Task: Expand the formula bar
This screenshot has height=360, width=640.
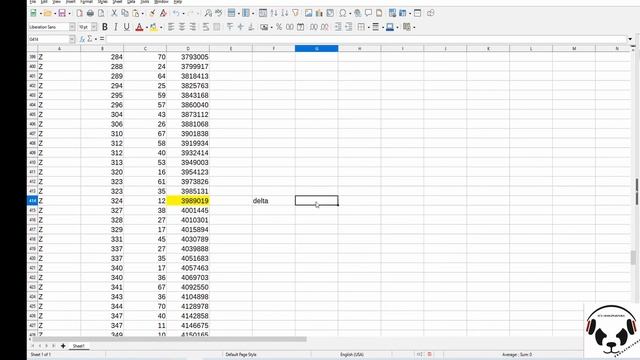Action: pyautogui.click(x=631, y=39)
